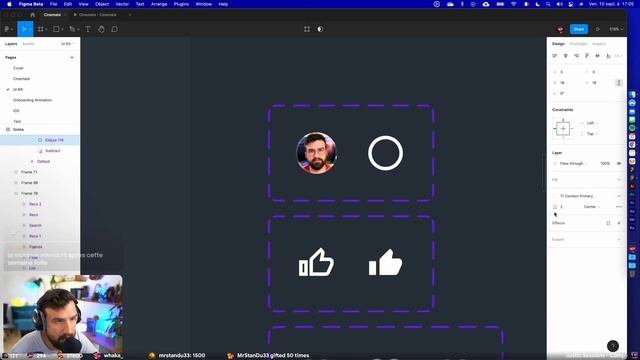This screenshot has width=640, height=360.
Task: Add a new page with the plus icon
Action: click(x=72, y=58)
